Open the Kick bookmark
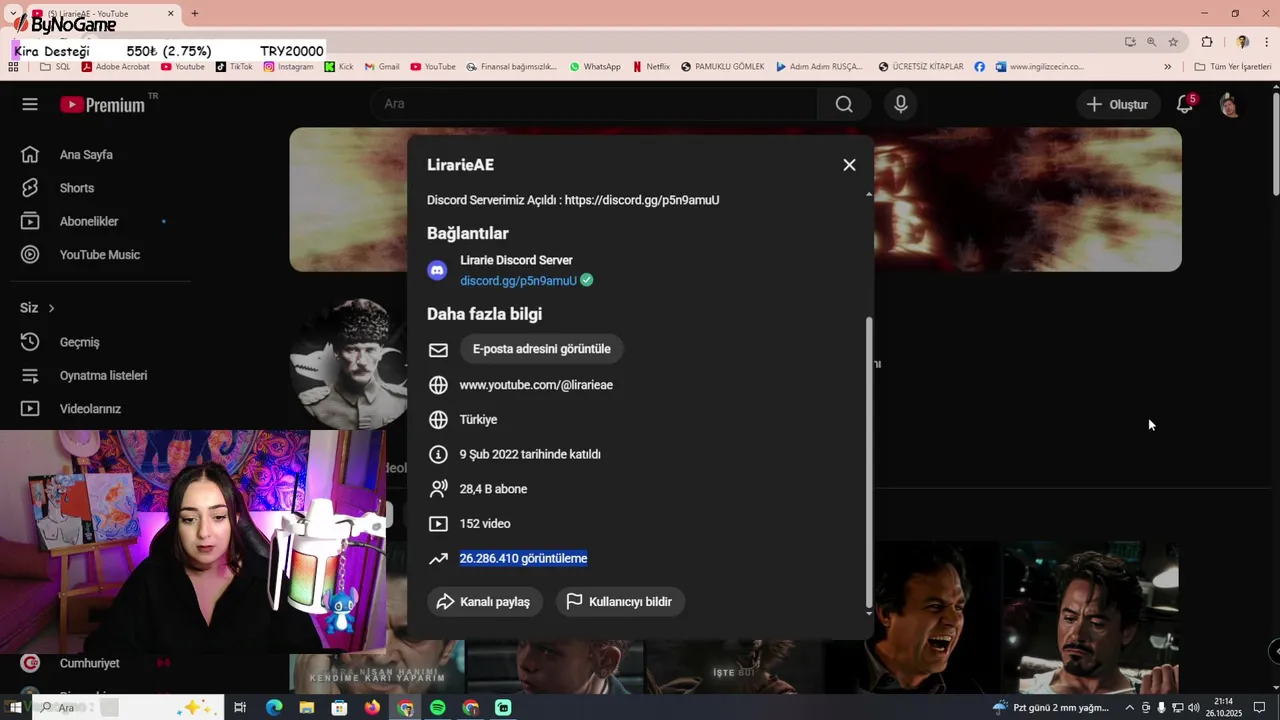This screenshot has height=720, width=1280. click(339, 67)
